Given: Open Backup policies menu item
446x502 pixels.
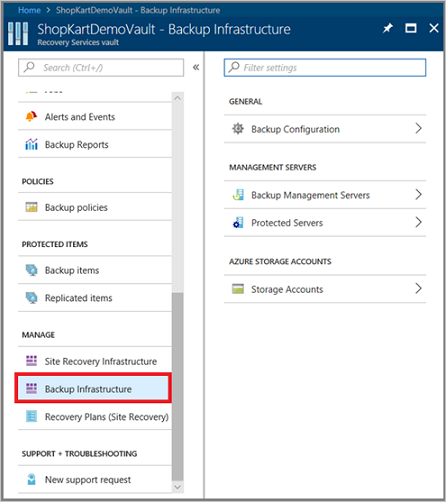Looking at the screenshot, I should coord(95,207).
